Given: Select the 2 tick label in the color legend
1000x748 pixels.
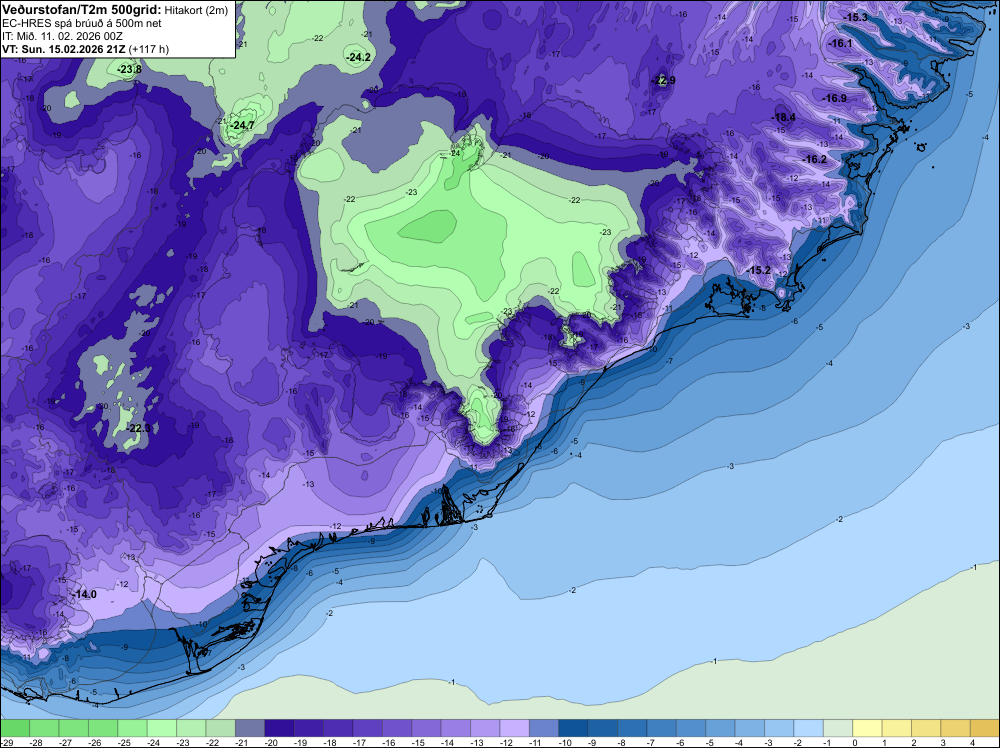Looking at the screenshot, I should coord(913,743).
